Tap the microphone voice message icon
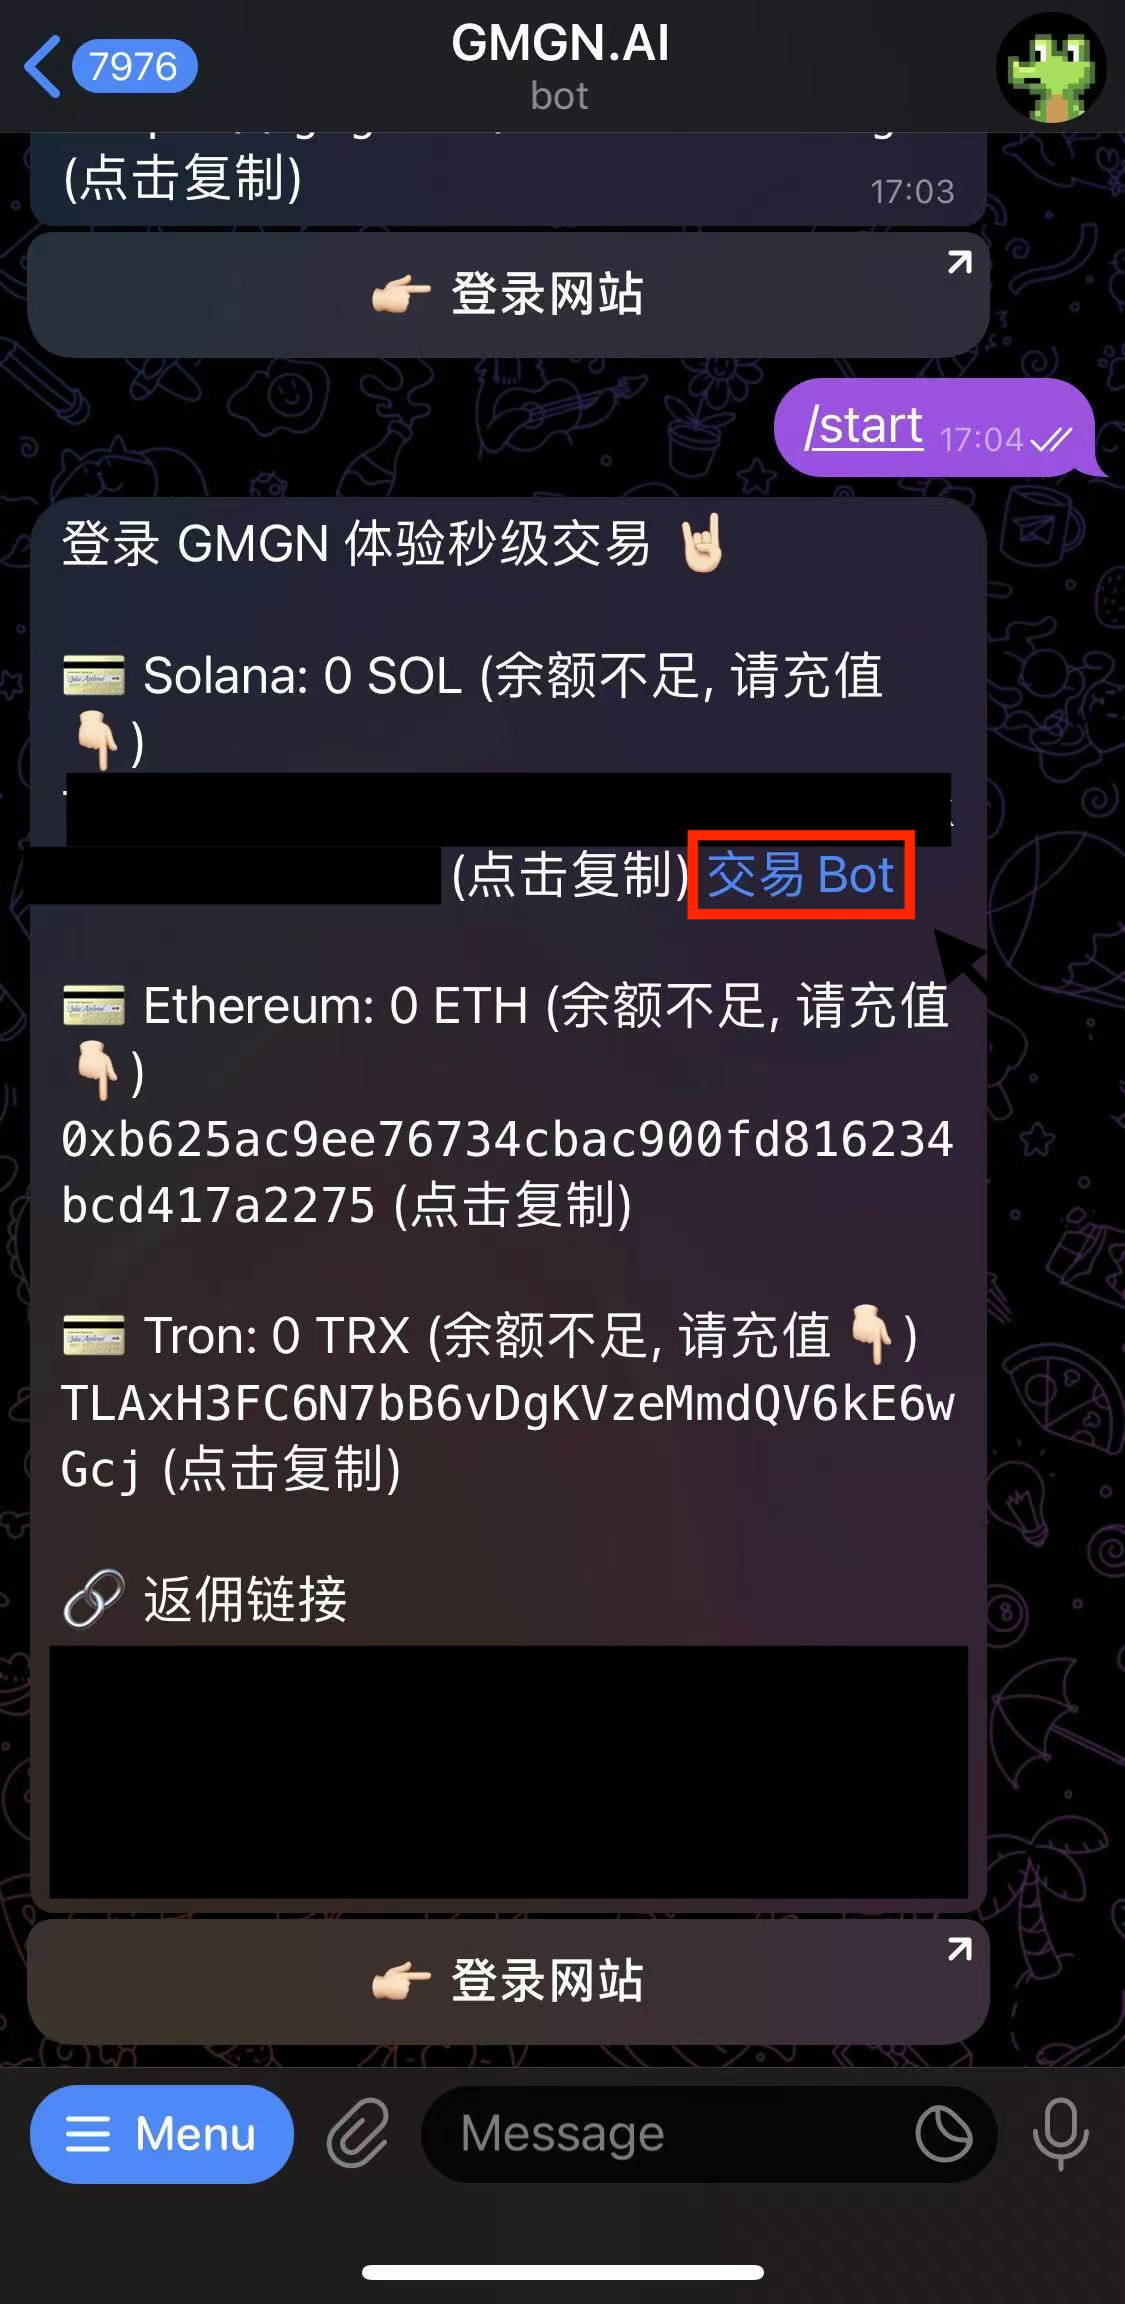This screenshot has height=2304, width=1125. 1060,2134
